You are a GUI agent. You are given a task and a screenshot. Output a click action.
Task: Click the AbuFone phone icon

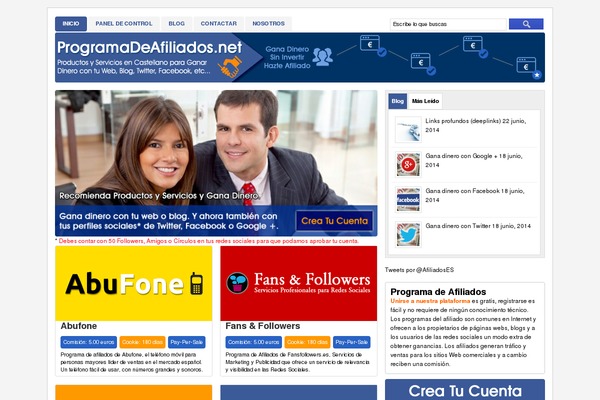[x=197, y=284]
